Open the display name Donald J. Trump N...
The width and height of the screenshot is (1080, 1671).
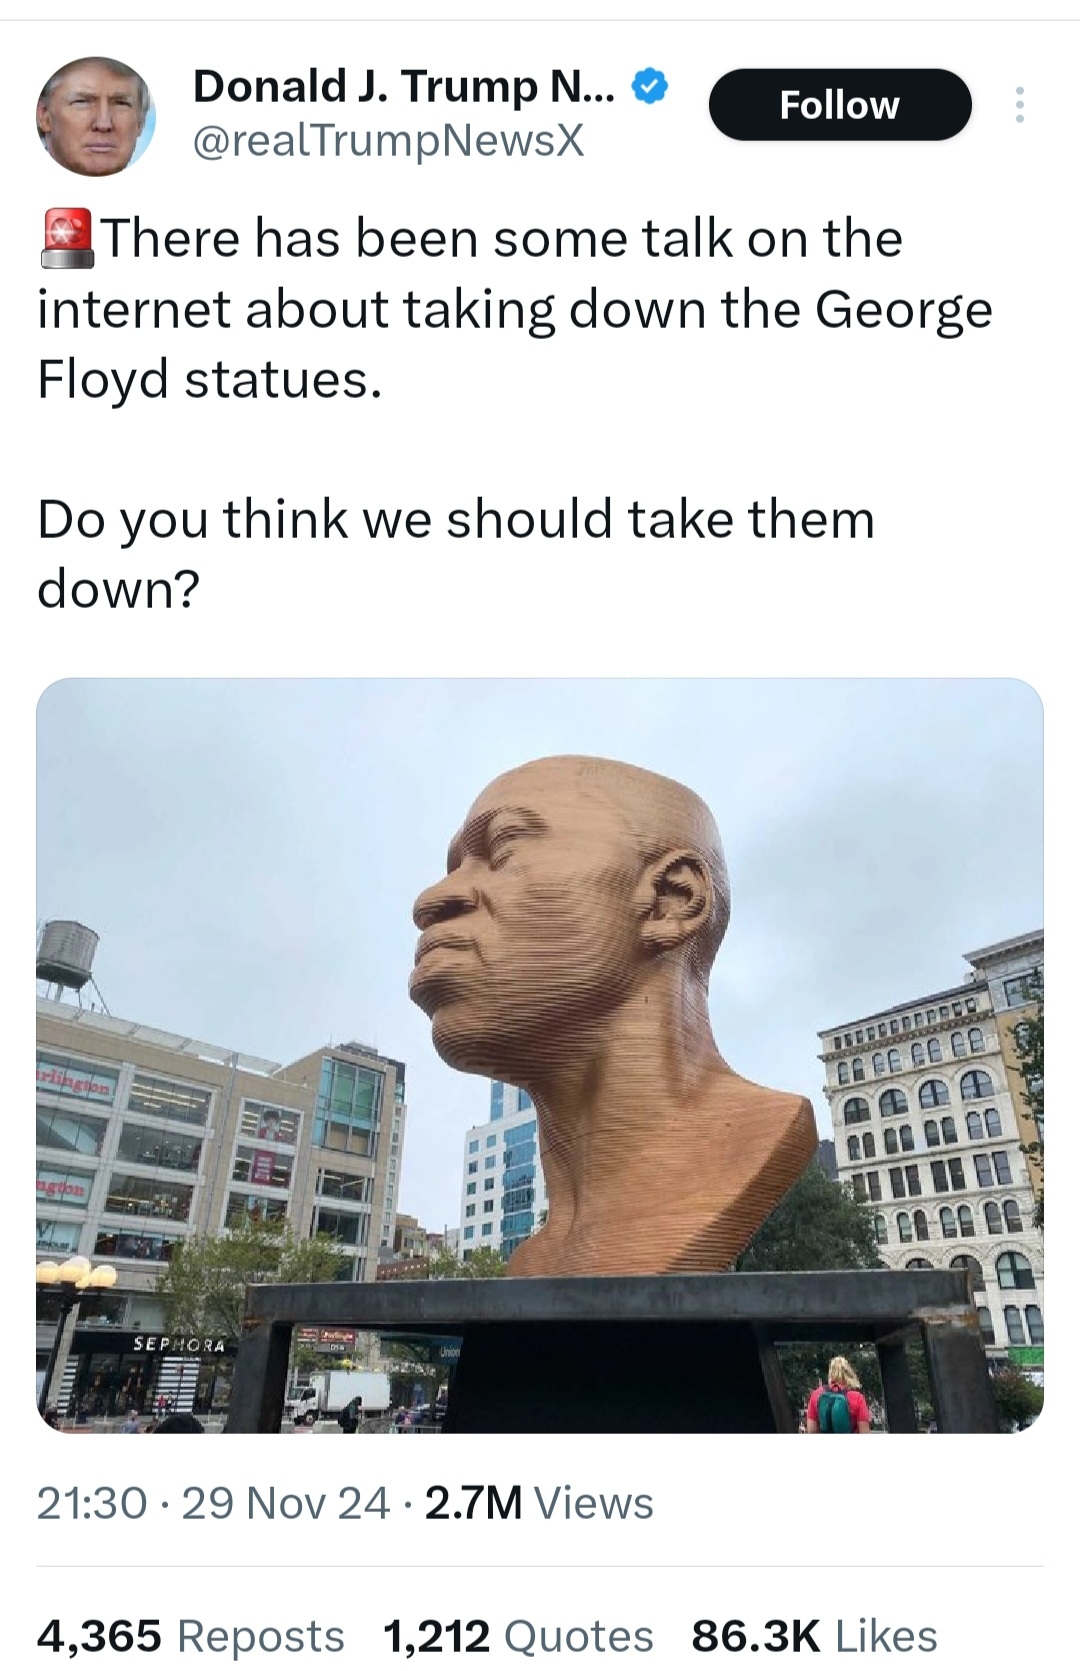(406, 87)
